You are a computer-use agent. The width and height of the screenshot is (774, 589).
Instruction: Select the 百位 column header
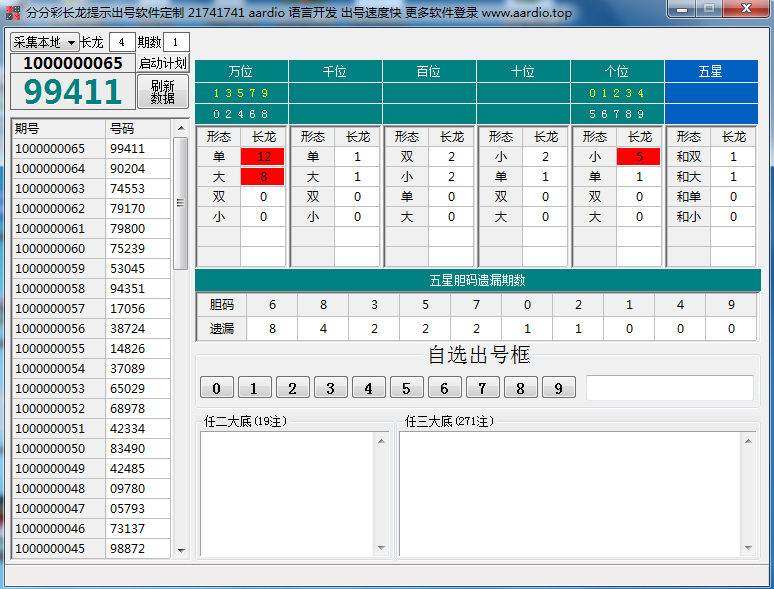pyautogui.click(x=429, y=71)
